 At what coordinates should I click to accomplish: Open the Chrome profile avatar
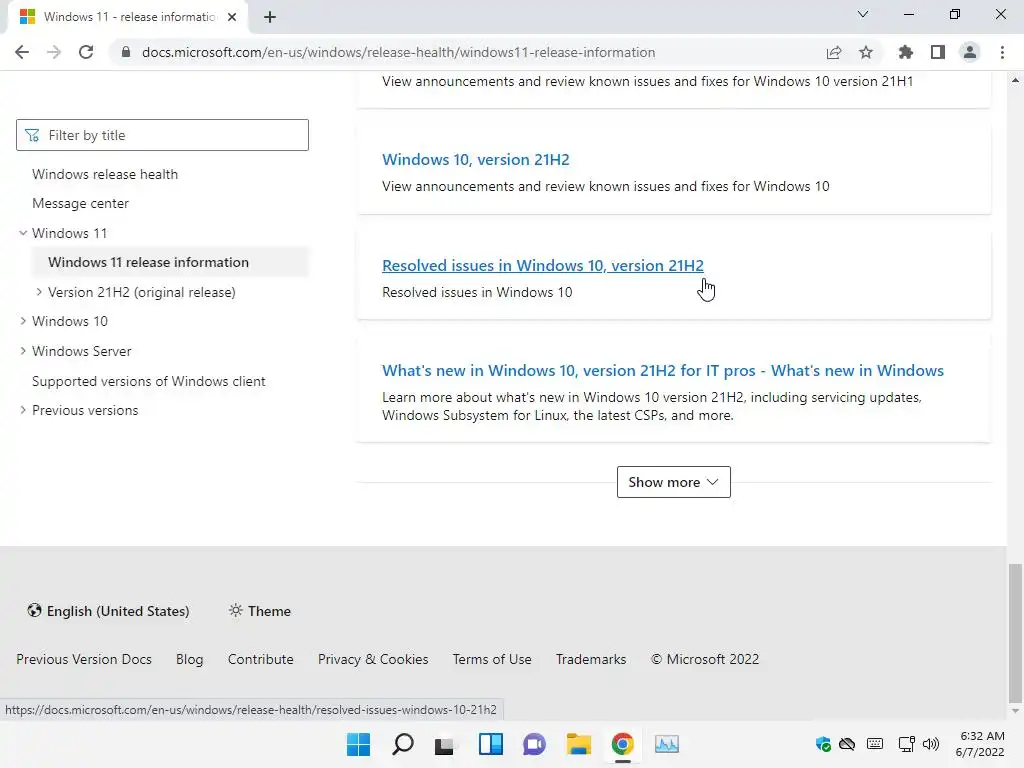[969, 52]
